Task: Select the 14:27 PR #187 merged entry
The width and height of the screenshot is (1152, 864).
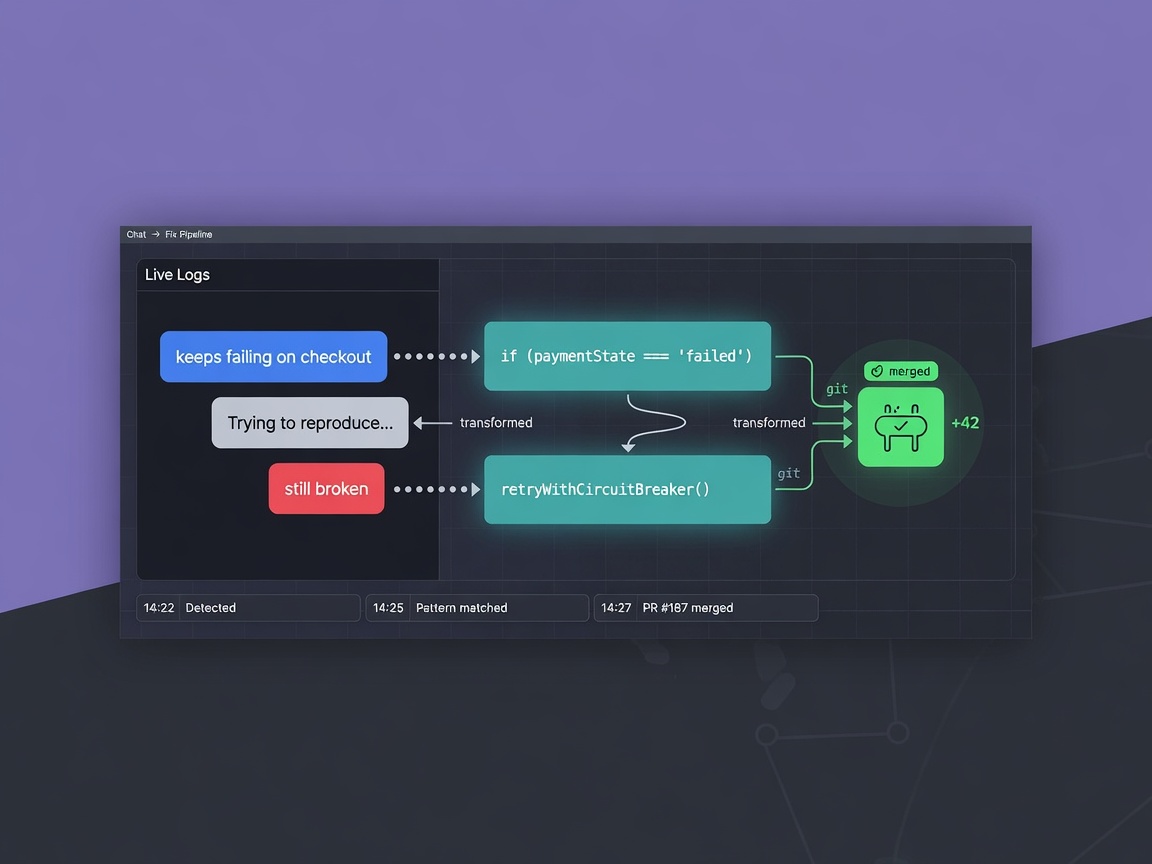Action: coord(706,608)
